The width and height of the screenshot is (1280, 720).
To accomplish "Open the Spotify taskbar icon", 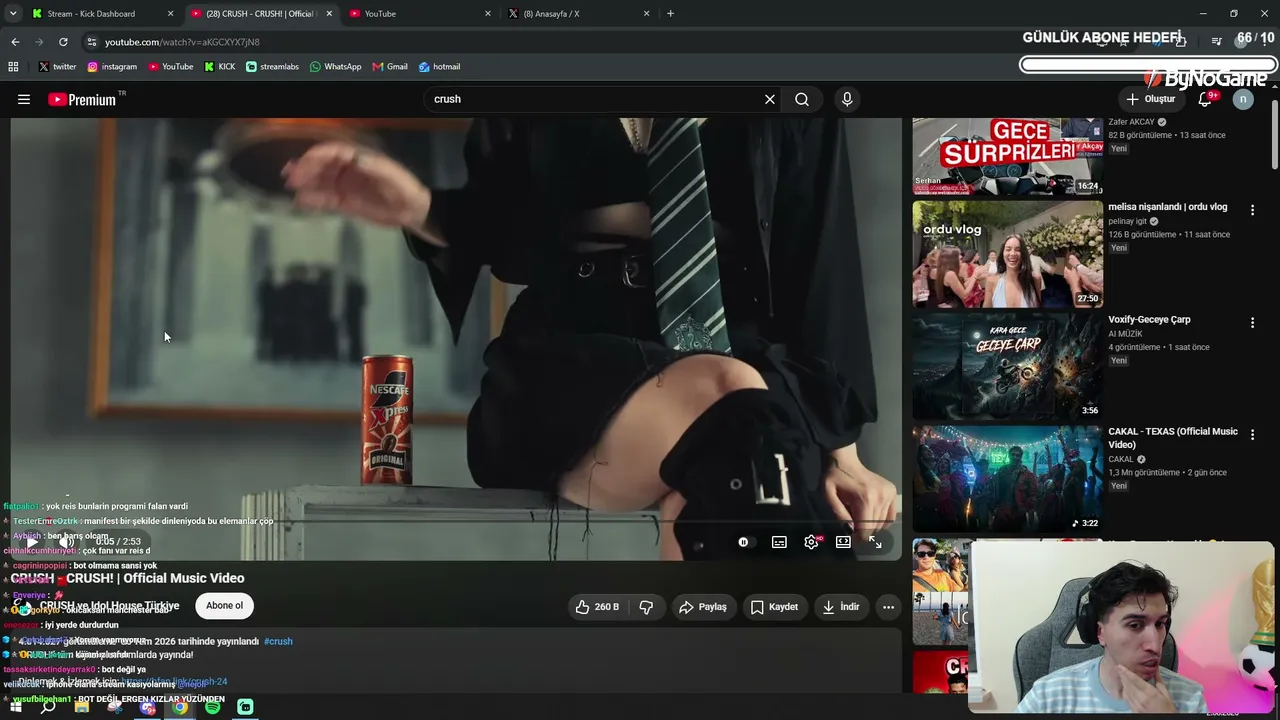I will click(213, 707).
